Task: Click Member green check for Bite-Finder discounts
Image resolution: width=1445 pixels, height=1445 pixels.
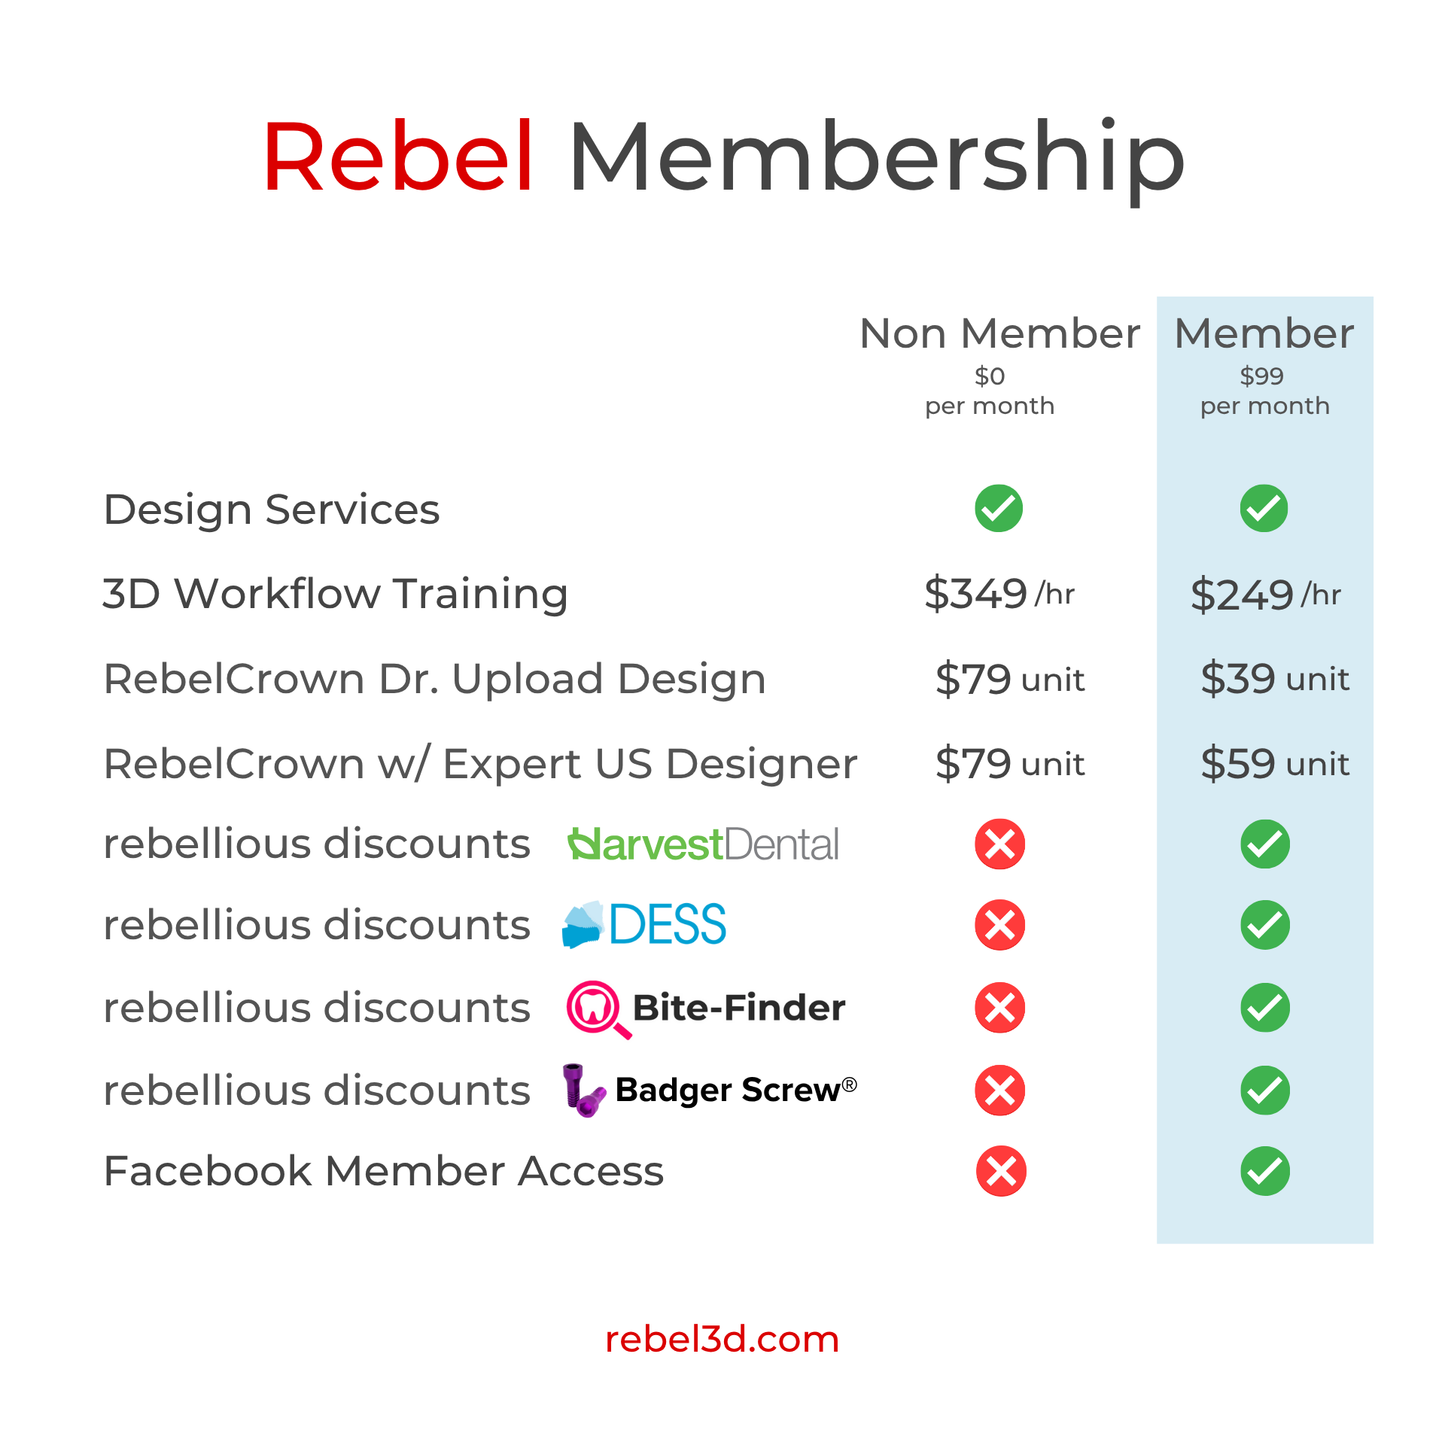Action: tap(1265, 1008)
